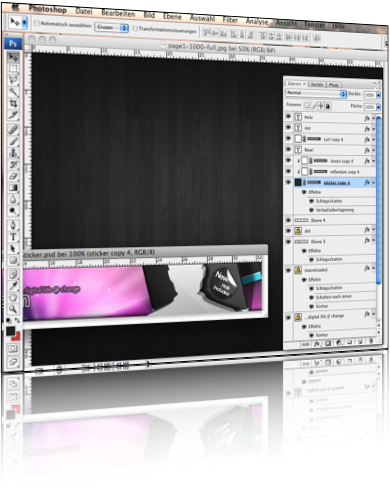Switch to the Pfade tab
390x494 pixels.
point(334,85)
